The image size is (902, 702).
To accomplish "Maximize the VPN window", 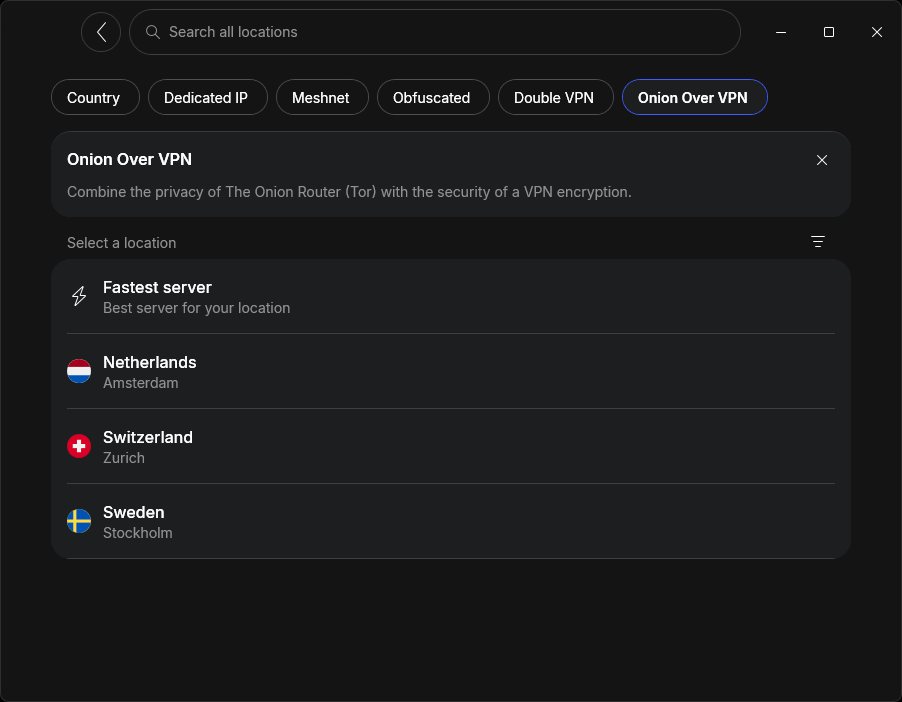I will 828,32.
